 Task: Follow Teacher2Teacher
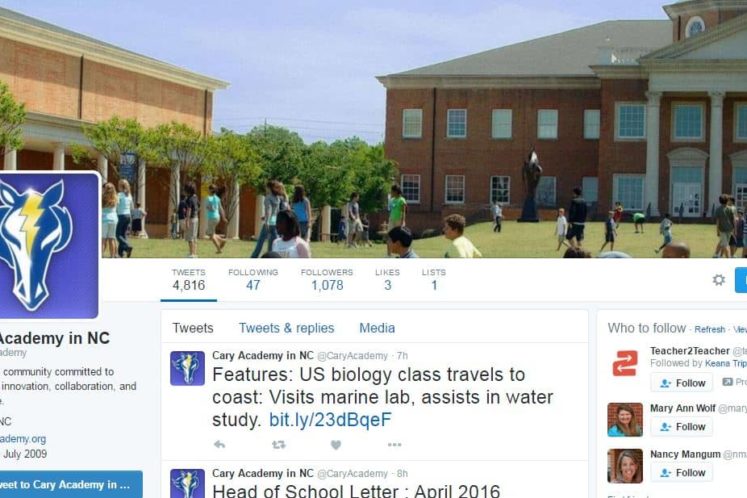tap(682, 383)
